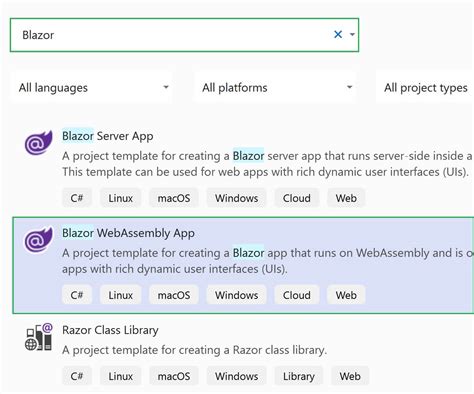Select the Razor Class Library title
The image size is (474, 394).
click(x=110, y=330)
